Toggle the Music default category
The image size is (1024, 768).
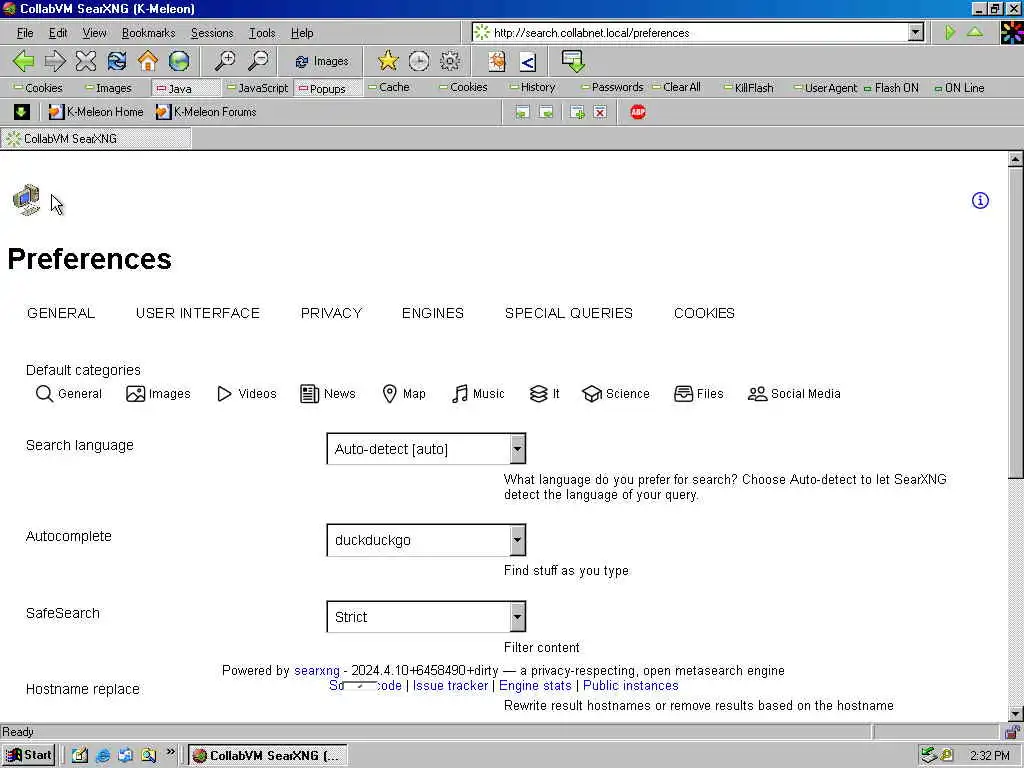point(478,394)
